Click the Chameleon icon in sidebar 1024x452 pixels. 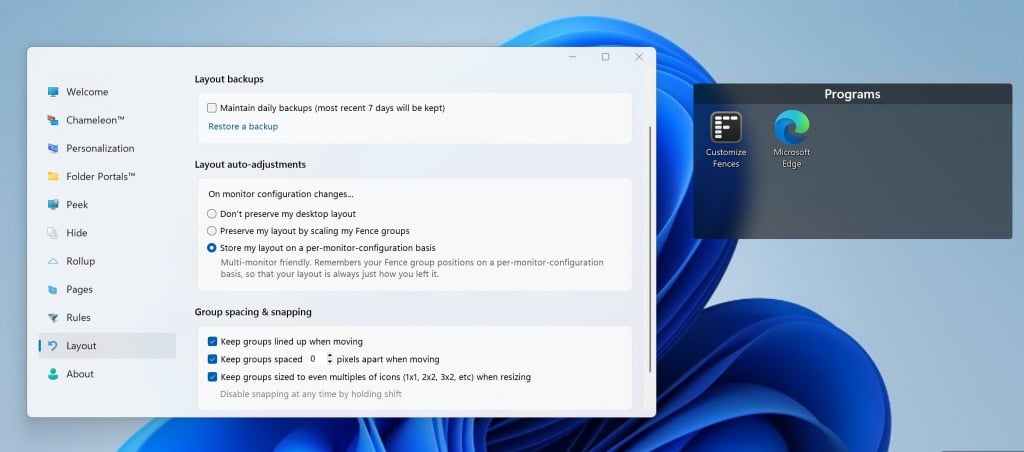53,120
